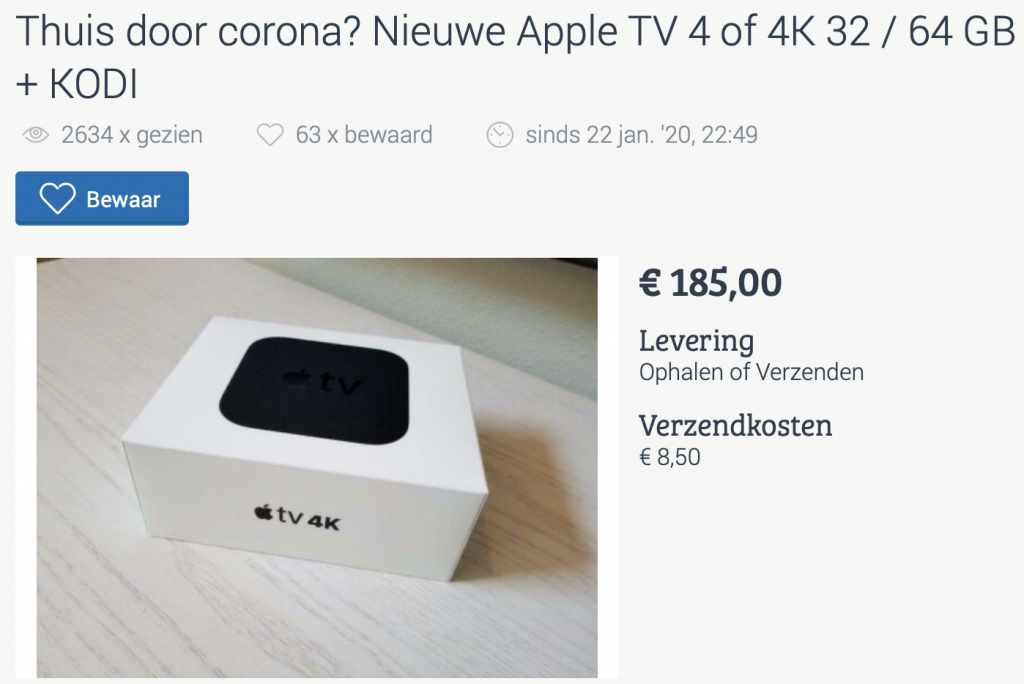The height and width of the screenshot is (684, 1024).
Task: Click the heart saved-count icon
Action: [270, 135]
